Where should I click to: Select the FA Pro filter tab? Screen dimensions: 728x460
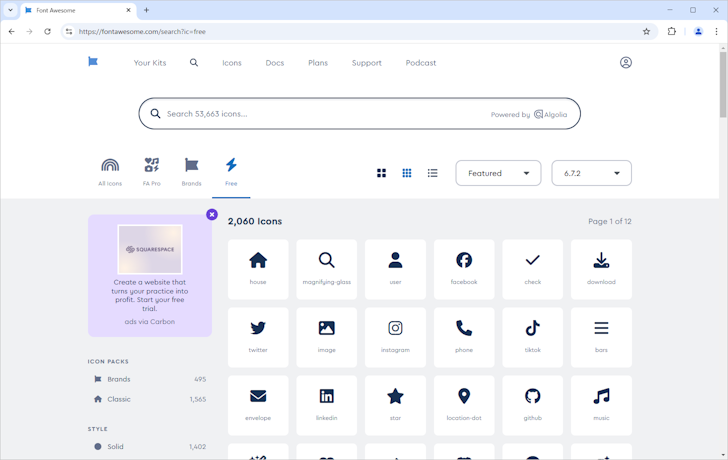point(152,171)
